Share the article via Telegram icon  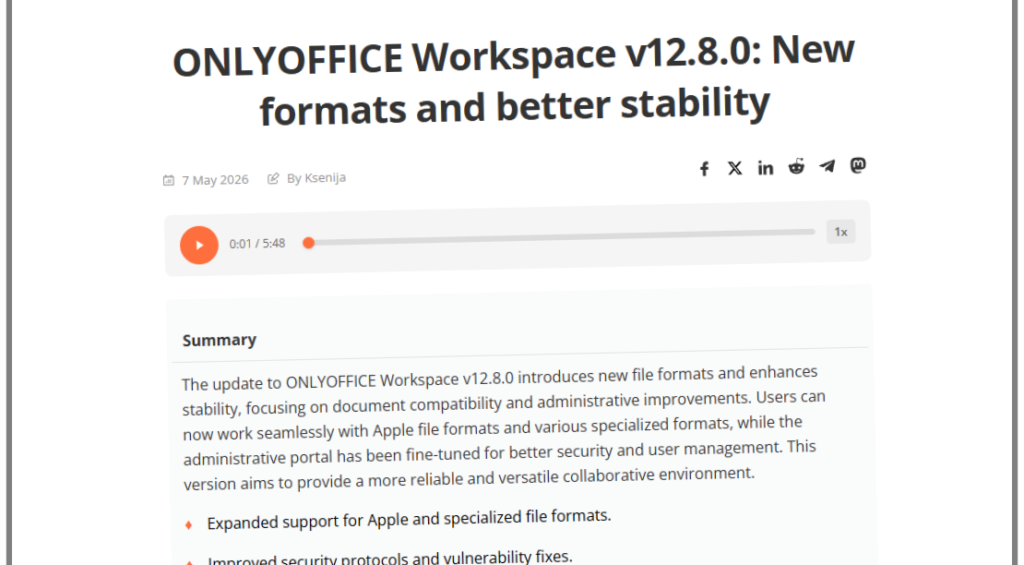pos(827,166)
